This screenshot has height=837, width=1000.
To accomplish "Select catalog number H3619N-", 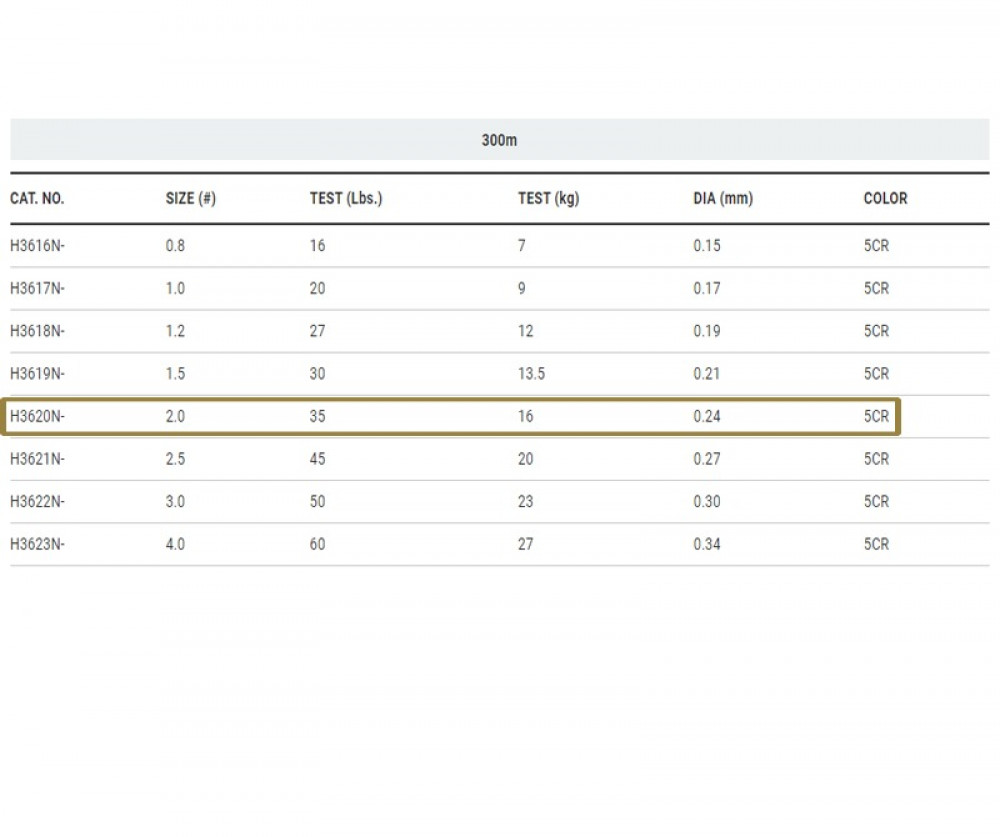I will [37, 374].
